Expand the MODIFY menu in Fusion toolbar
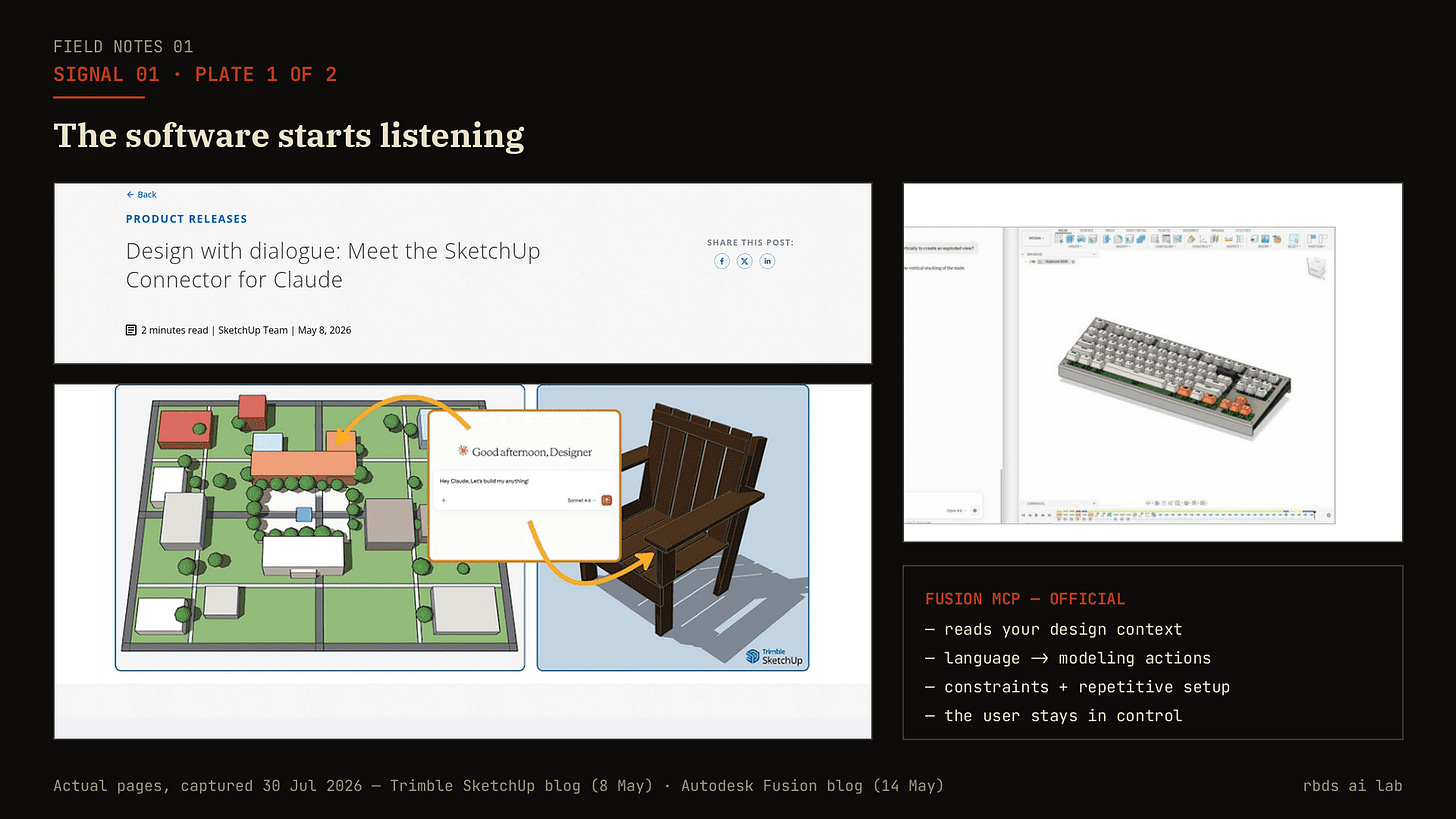Image resolution: width=1456 pixels, height=819 pixels. [1123, 247]
